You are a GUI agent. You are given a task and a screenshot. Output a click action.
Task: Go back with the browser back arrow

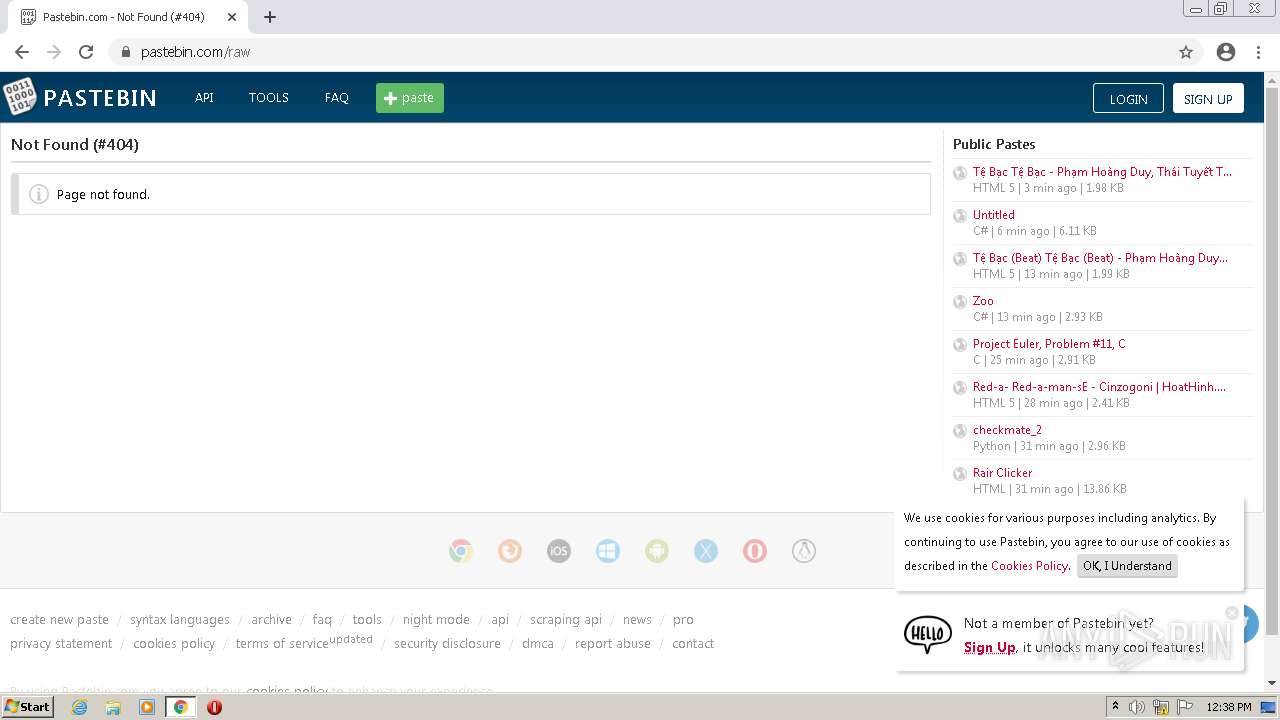click(x=22, y=52)
